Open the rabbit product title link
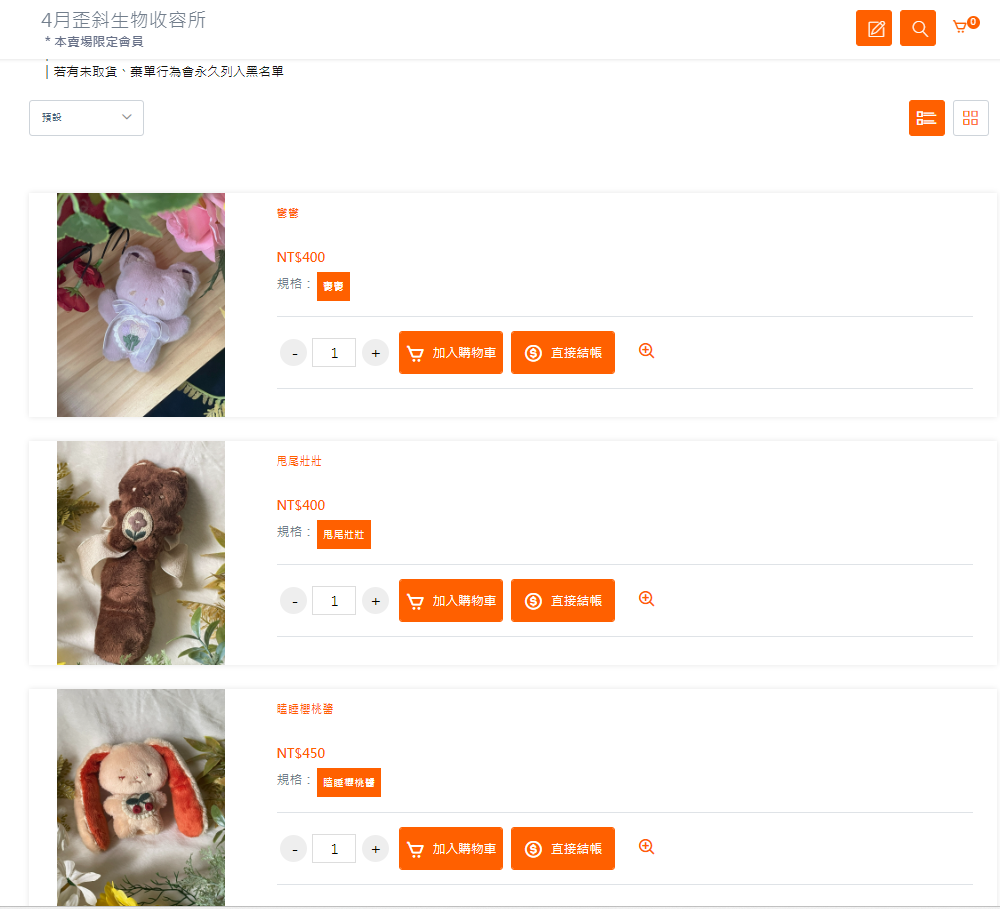Screen dimensions: 1000x909 click(305, 709)
